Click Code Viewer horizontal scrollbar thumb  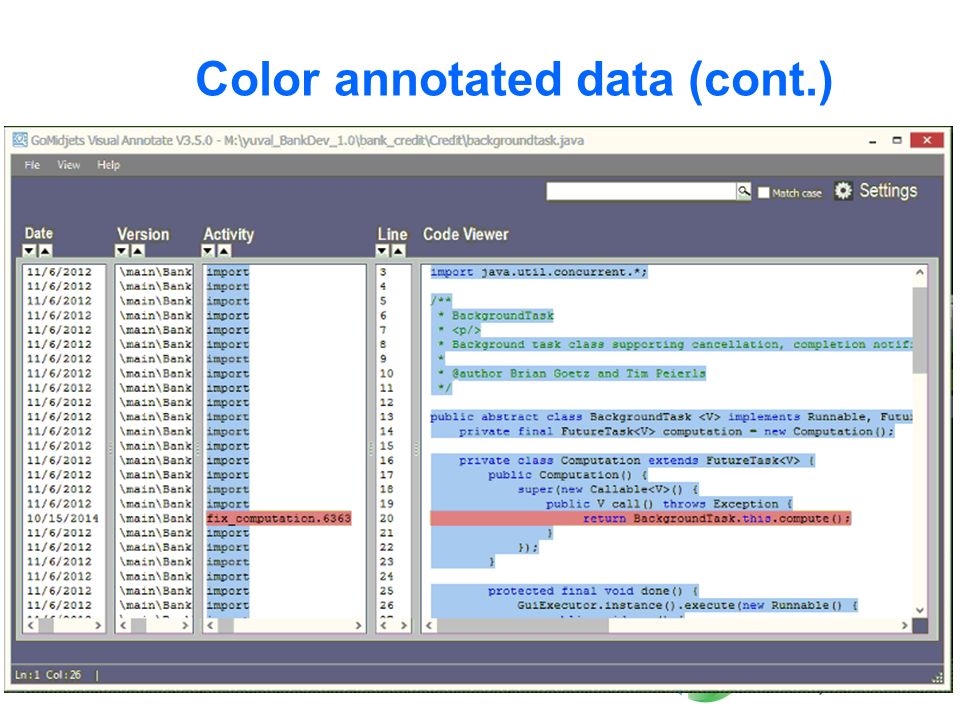tap(523, 625)
